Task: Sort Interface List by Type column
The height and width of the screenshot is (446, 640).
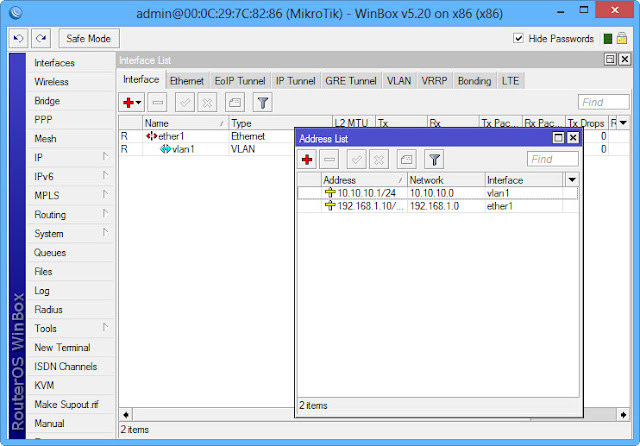Action: click(280, 123)
